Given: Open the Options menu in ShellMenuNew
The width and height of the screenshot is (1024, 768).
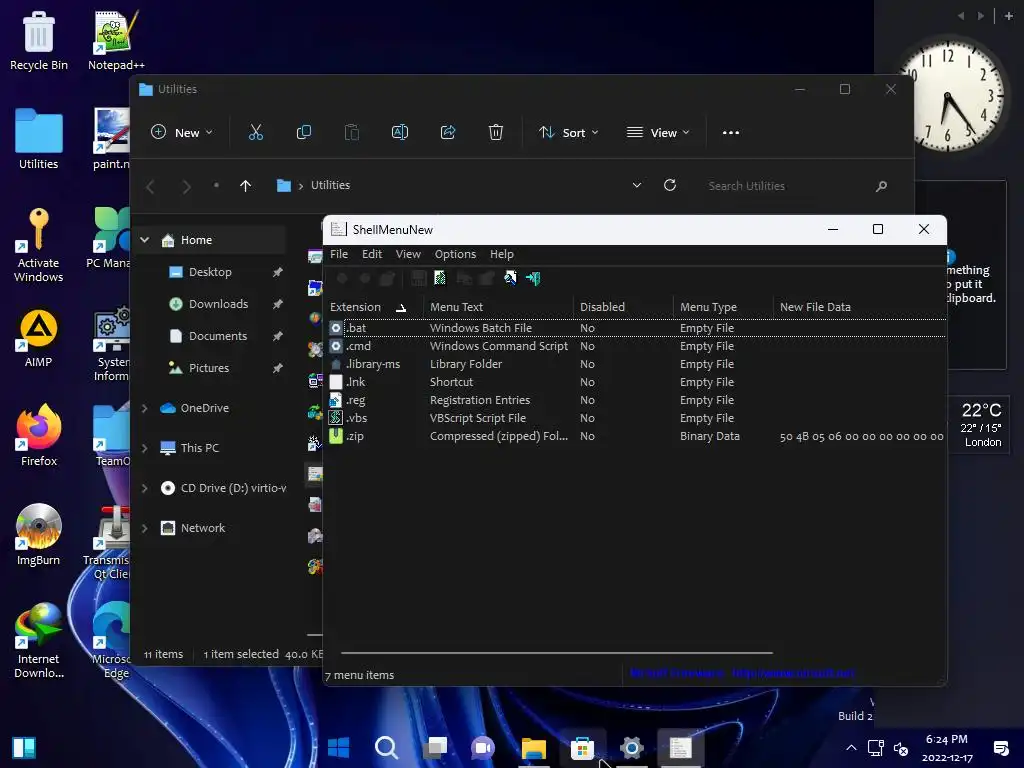Looking at the screenshot, I should [455, 254].
